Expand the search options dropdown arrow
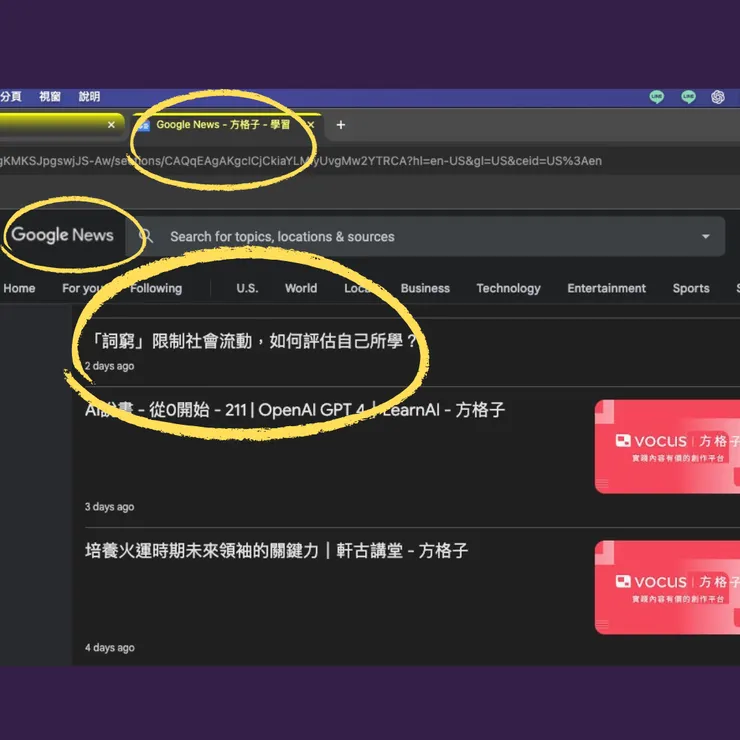 [706, 236]
